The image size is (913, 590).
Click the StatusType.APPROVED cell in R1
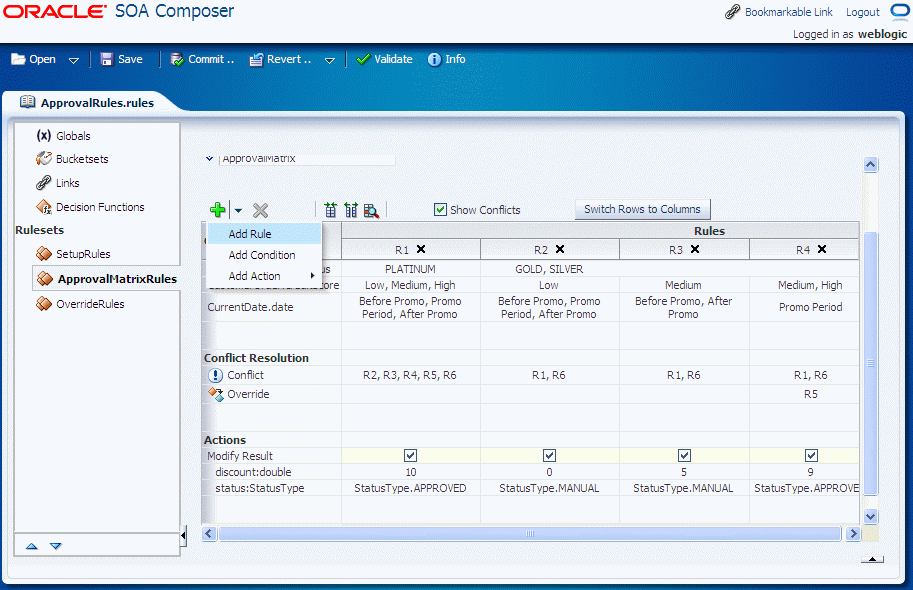411,488
